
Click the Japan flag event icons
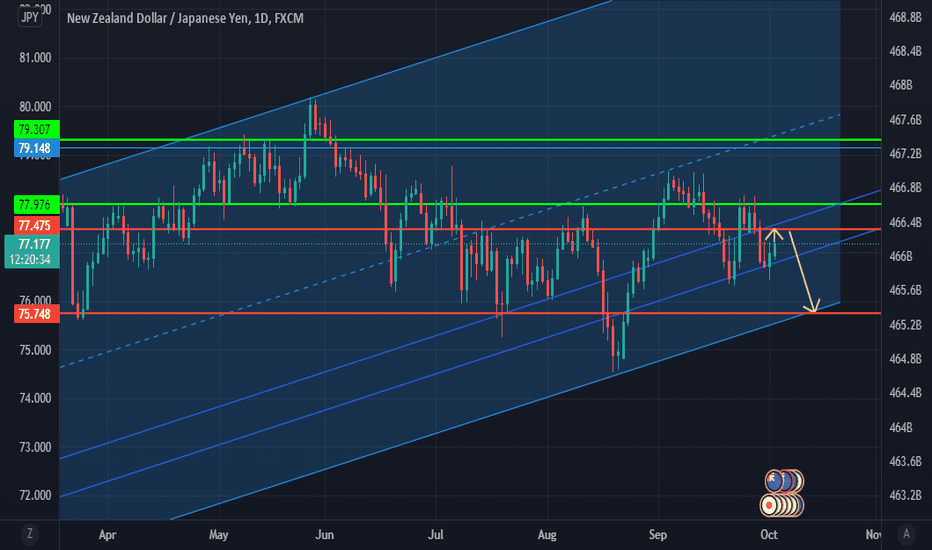[x=782, y=505]
